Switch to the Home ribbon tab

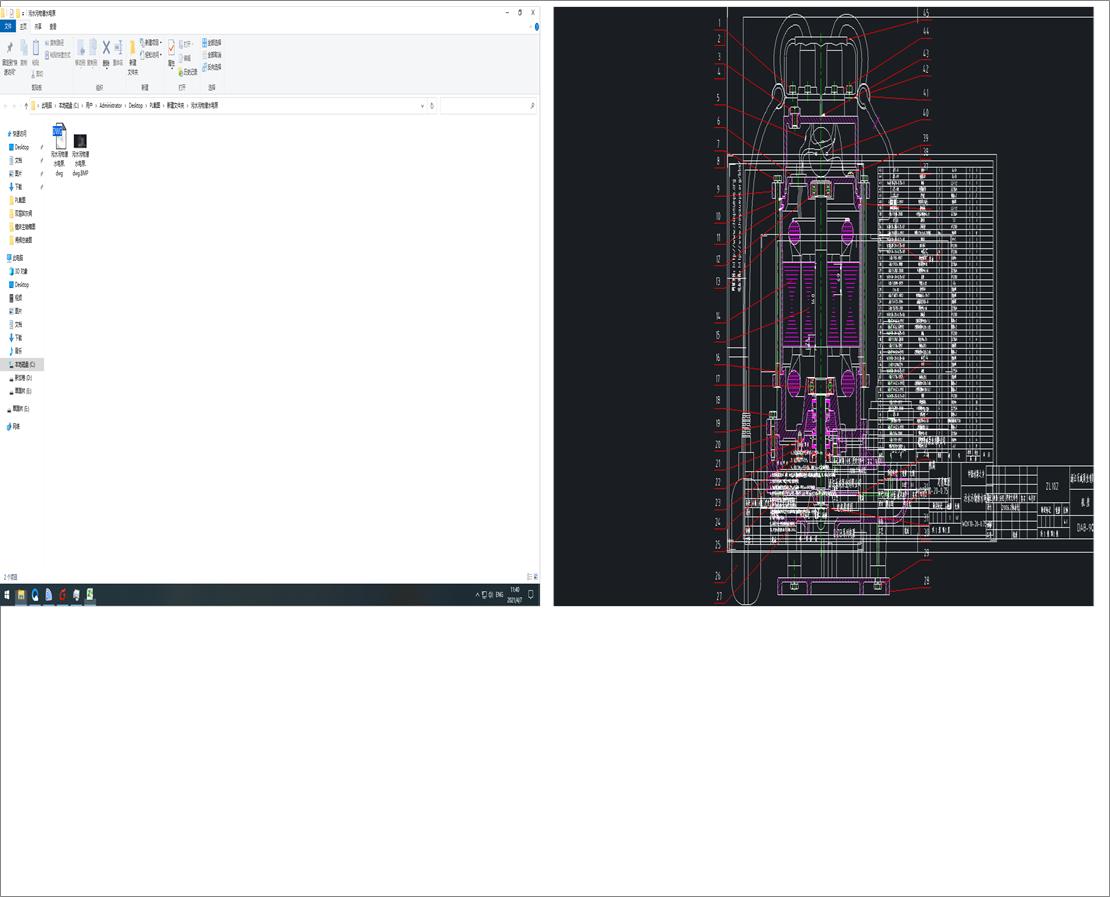[x=23, y=27]
